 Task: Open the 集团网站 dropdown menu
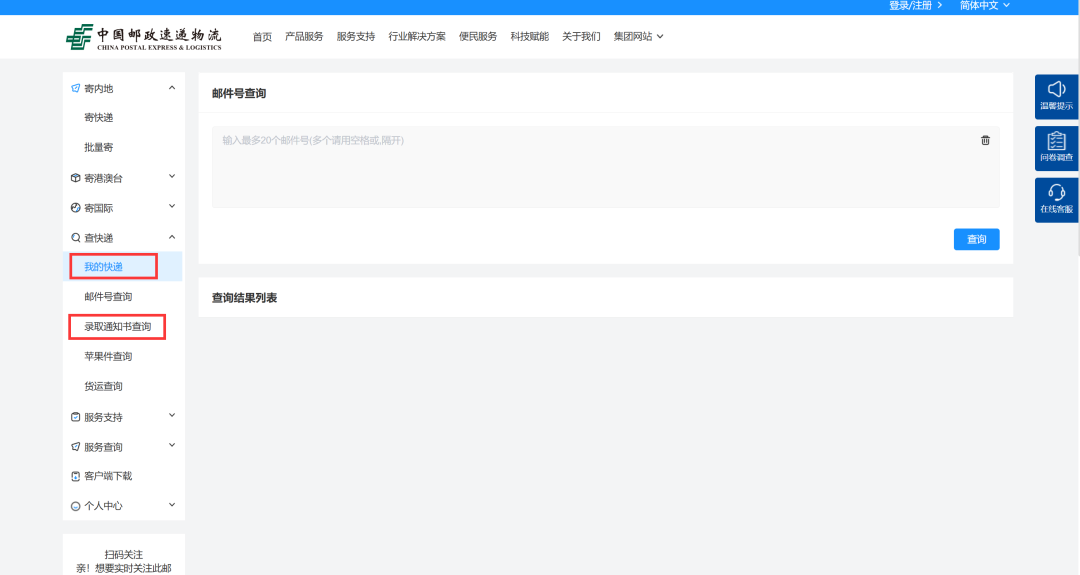(638, 36)
